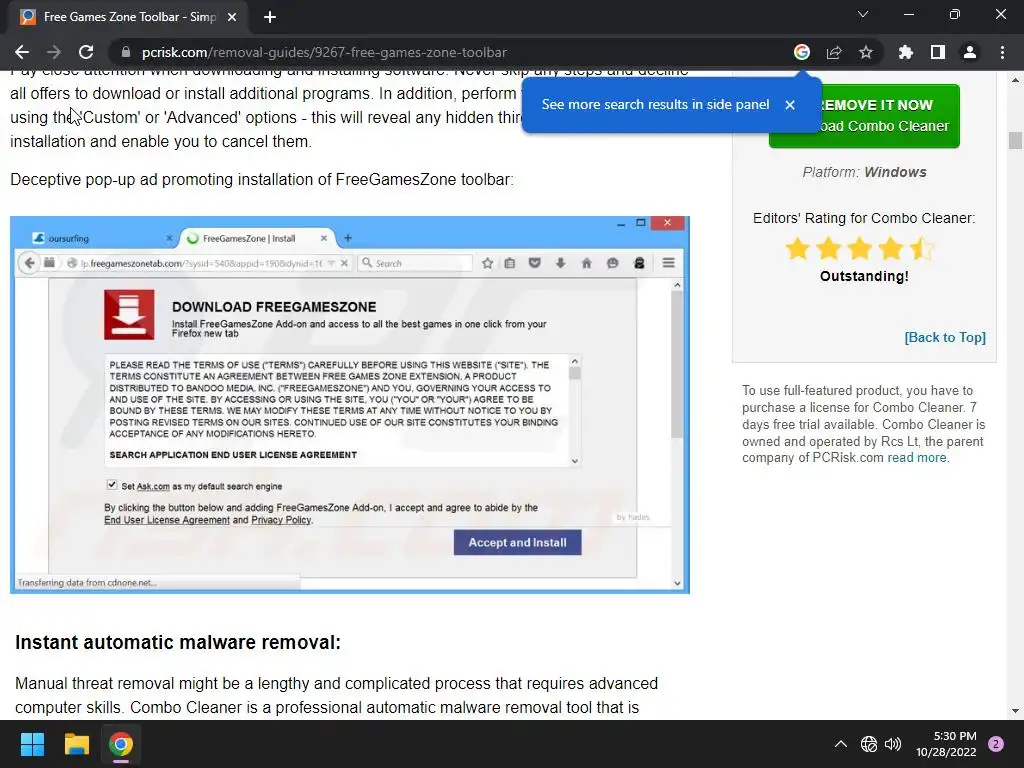Close the Free Games Zone Toolbar tab
1024x768 pixels.
[232, 17]
